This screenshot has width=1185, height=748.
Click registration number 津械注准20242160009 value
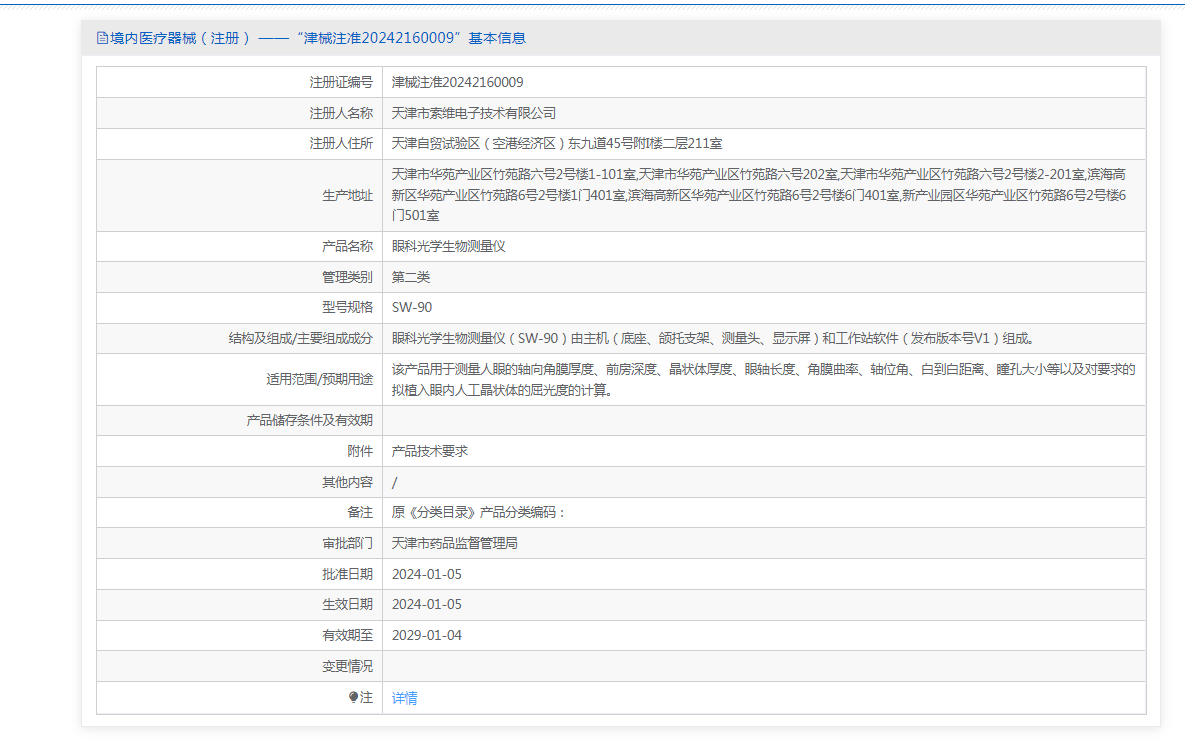457,82
